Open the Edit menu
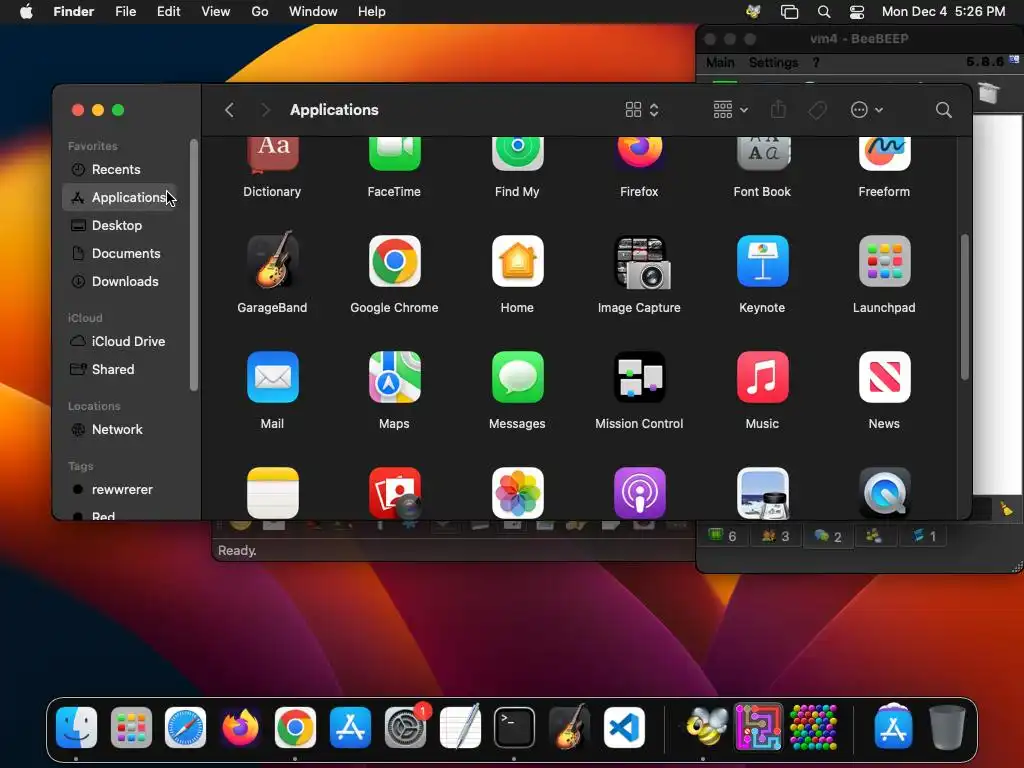The height and width of the screenshot is (768, 1024). [168, 12]
